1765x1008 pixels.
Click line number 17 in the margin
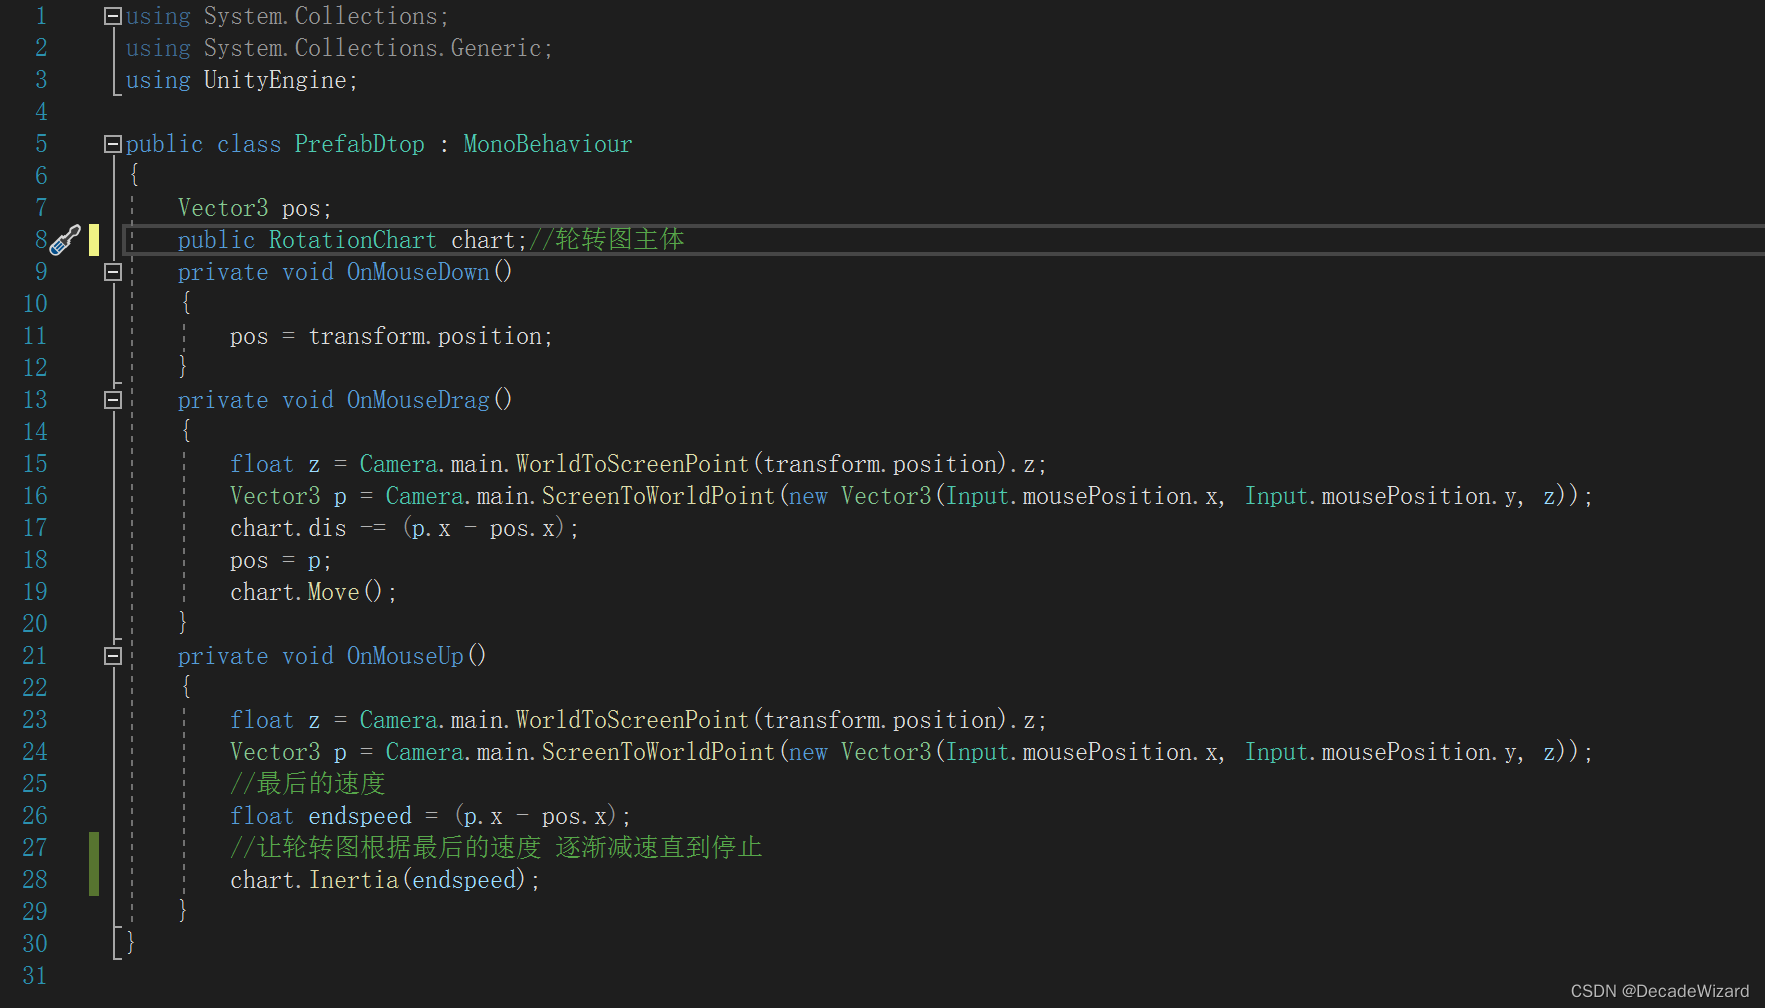pos(35,528)
